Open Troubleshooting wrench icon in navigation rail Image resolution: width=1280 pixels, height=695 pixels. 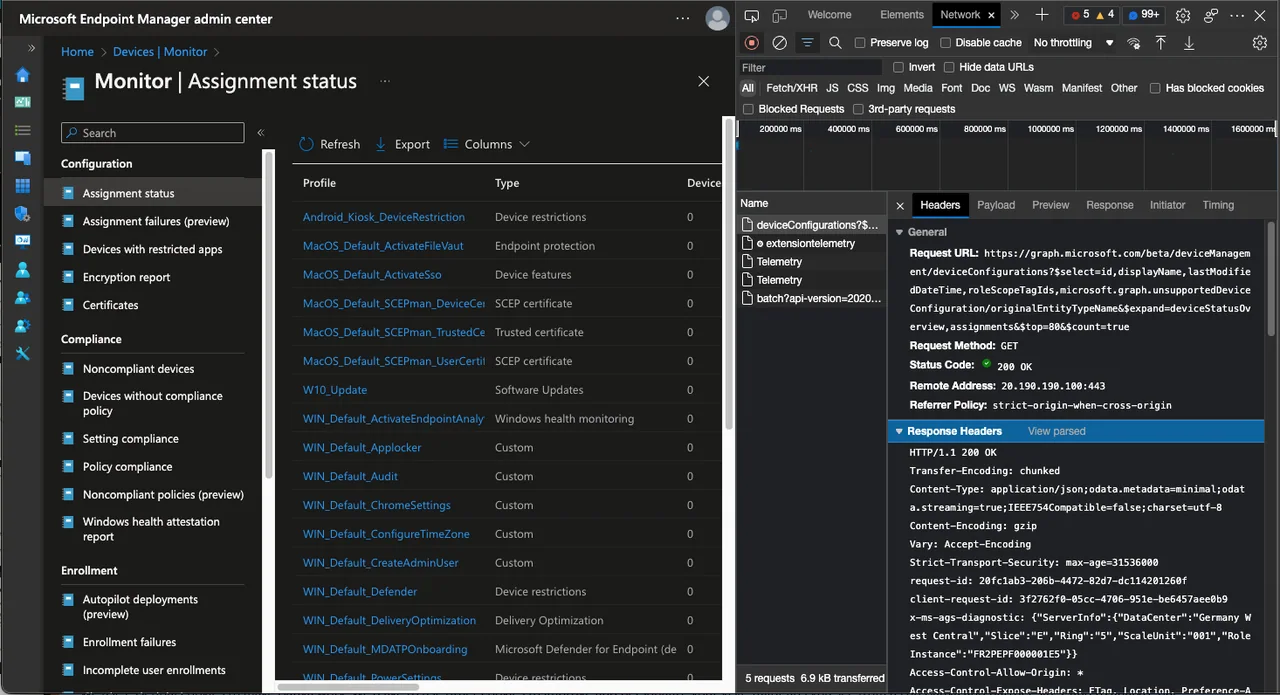22,354
